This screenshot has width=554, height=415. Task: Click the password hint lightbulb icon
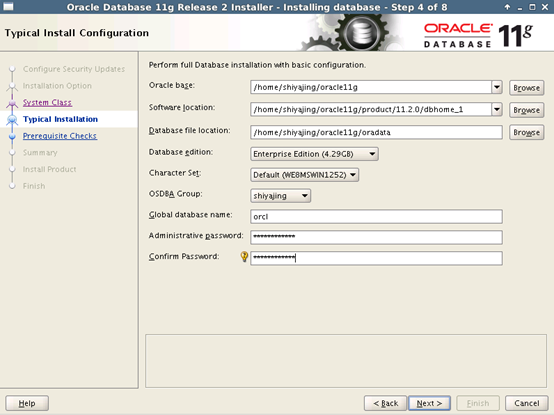(x=244, y=256)
